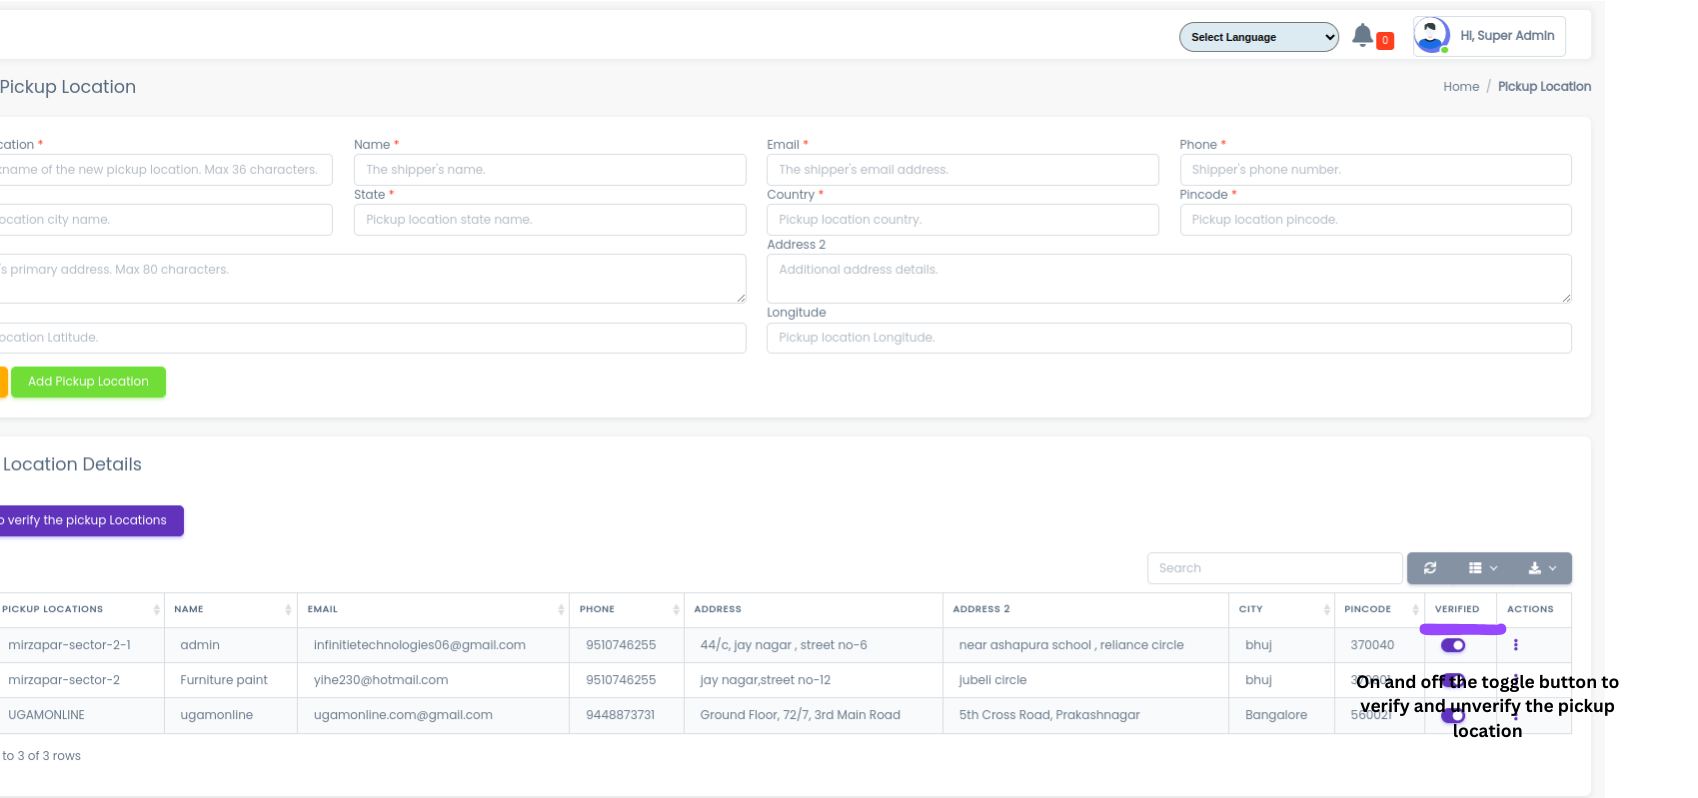Image resolution: width=1698 pixels, height=798 pixels.
Task: Go to Home breadcrumb link
Action: (1460, 87)
